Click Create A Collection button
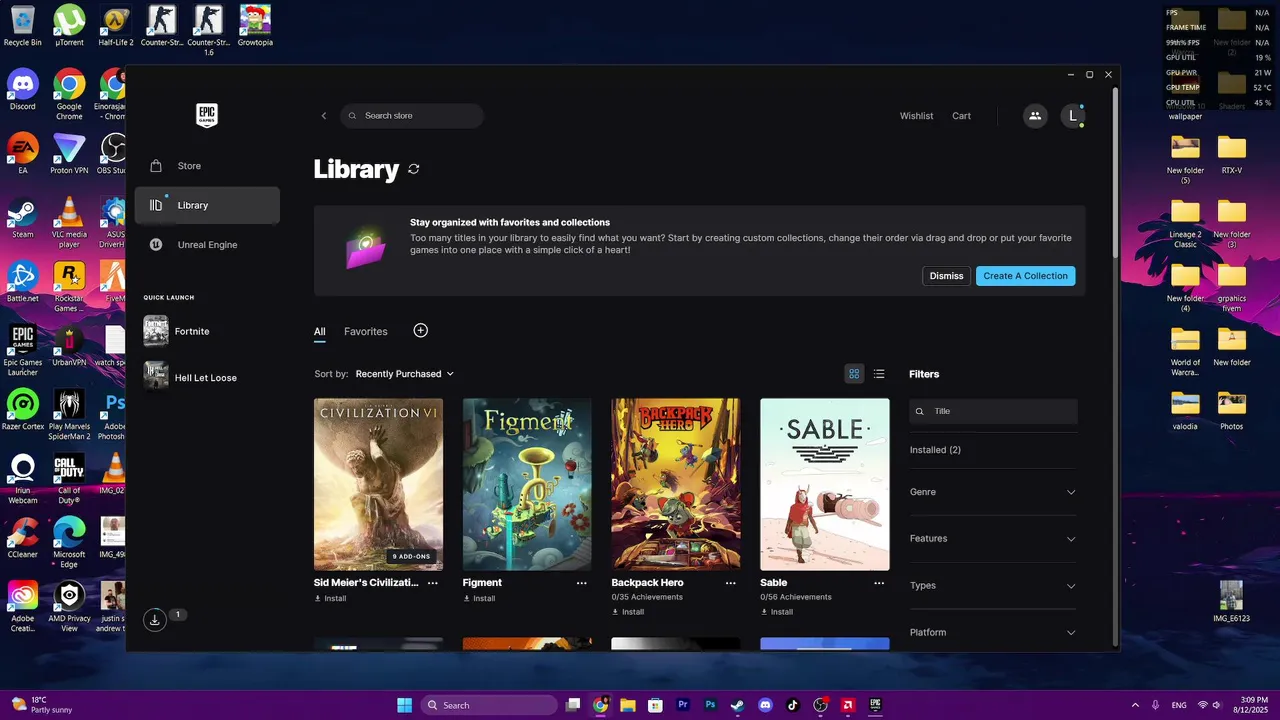This screenshot has height=720, width=1280. click(1025, 276)
